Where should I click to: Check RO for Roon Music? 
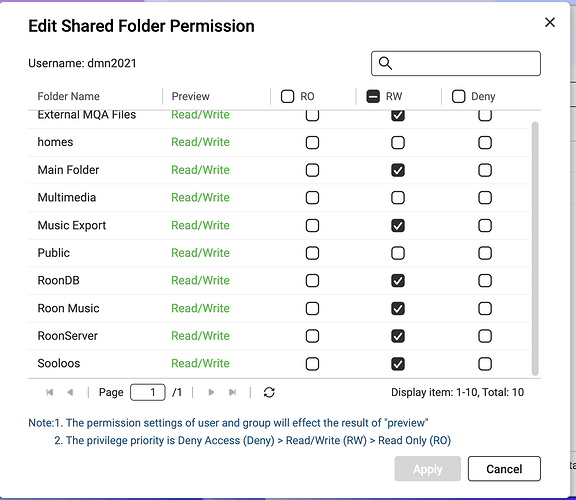click(x=312, y=309)
